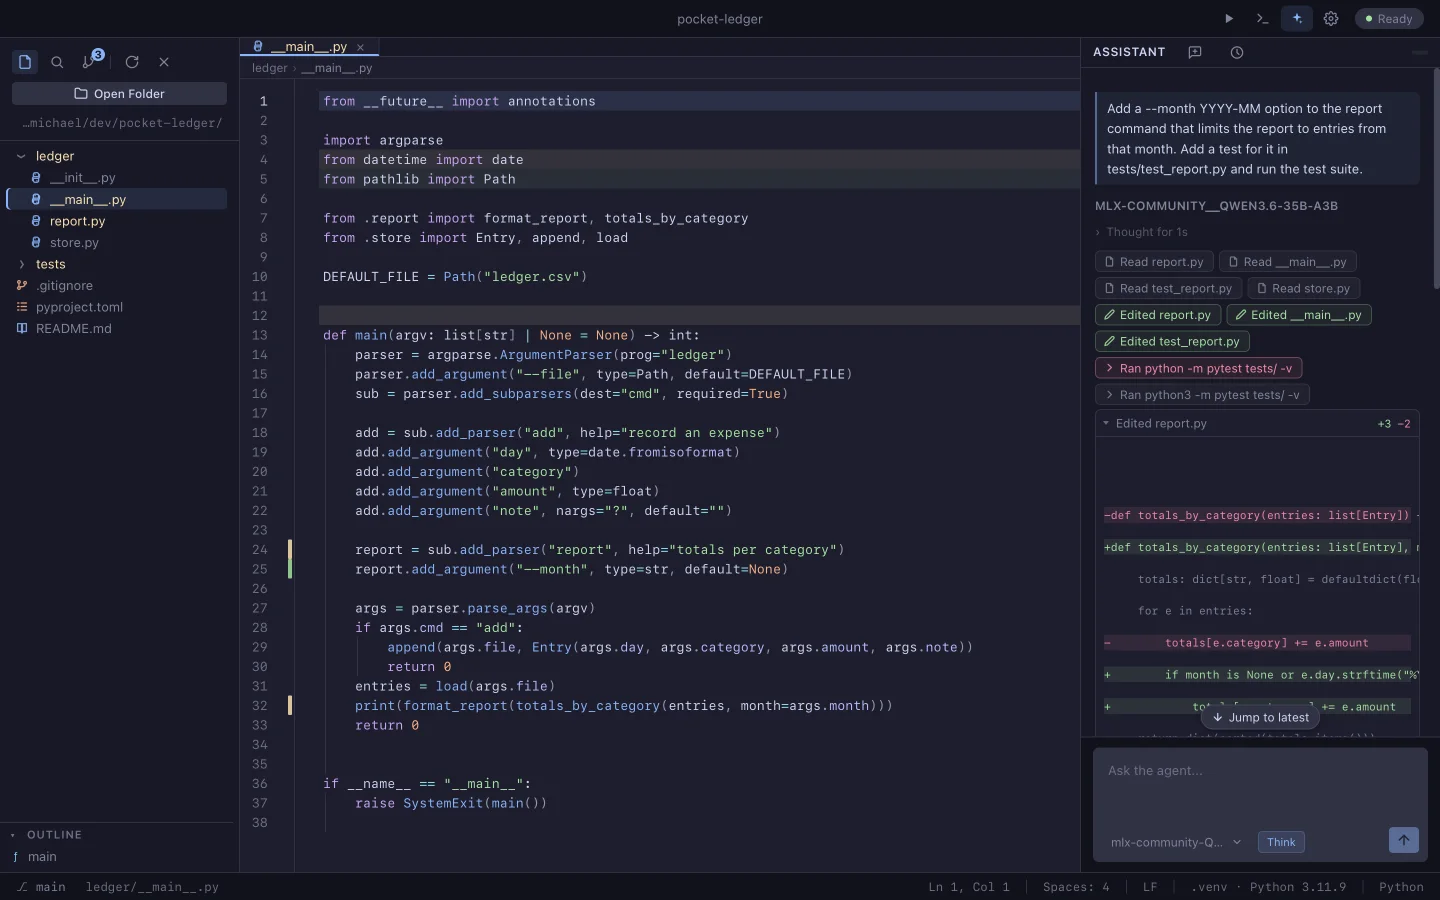This screenshot has width=1440, height=900.
Task: Open assistant chat history clock icon
Action: point(1237,52)
